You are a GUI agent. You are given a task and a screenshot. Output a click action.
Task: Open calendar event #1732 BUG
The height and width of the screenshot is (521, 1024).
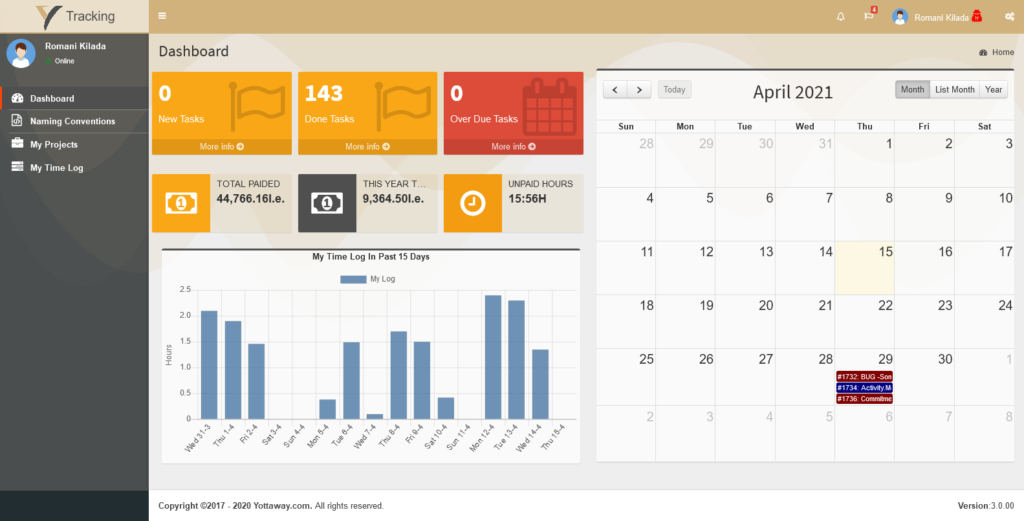tap(864, 376)
